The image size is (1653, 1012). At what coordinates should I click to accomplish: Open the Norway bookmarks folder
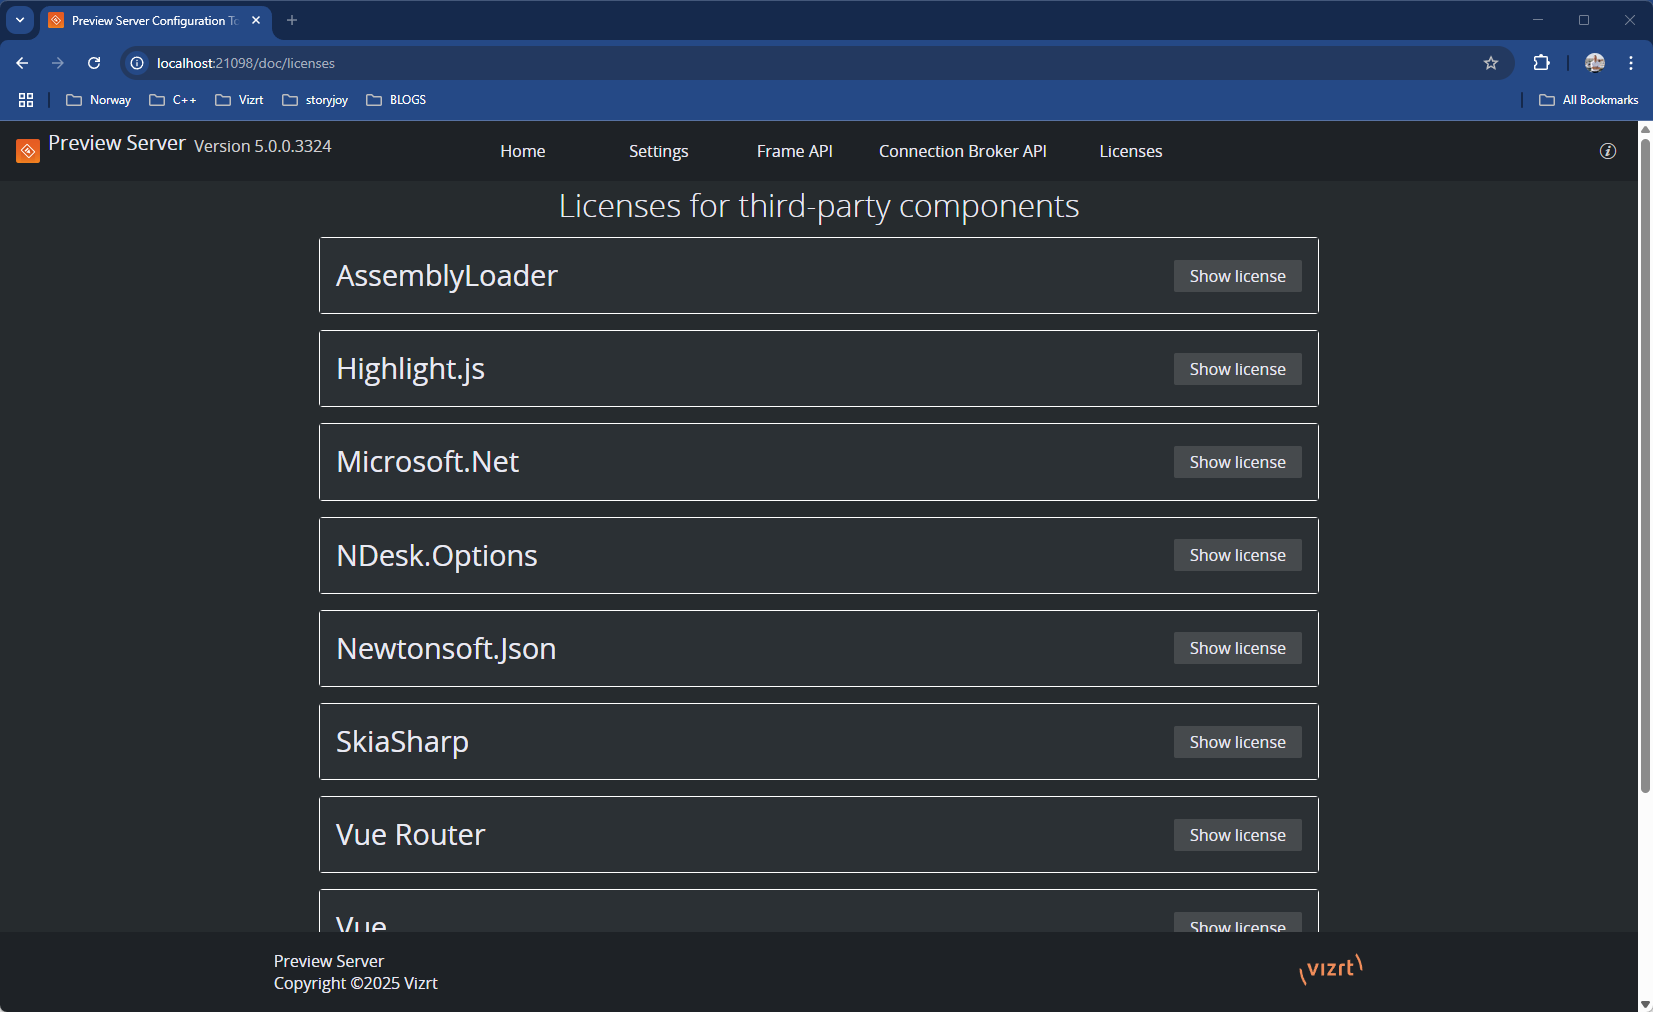click(98, 100)
